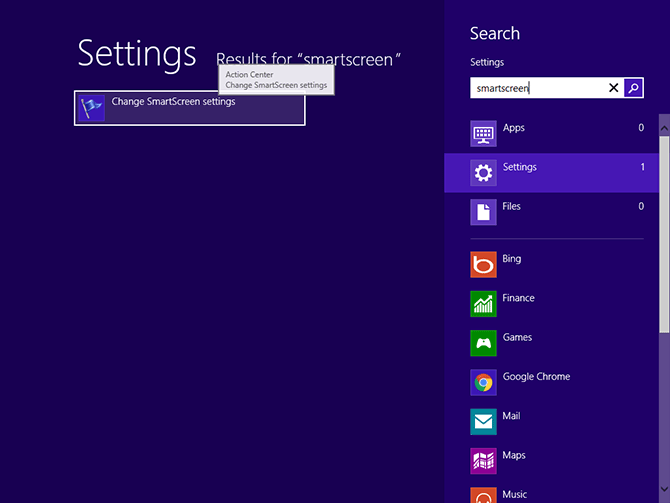Click the Search pane heading

[x=495, y=33]
